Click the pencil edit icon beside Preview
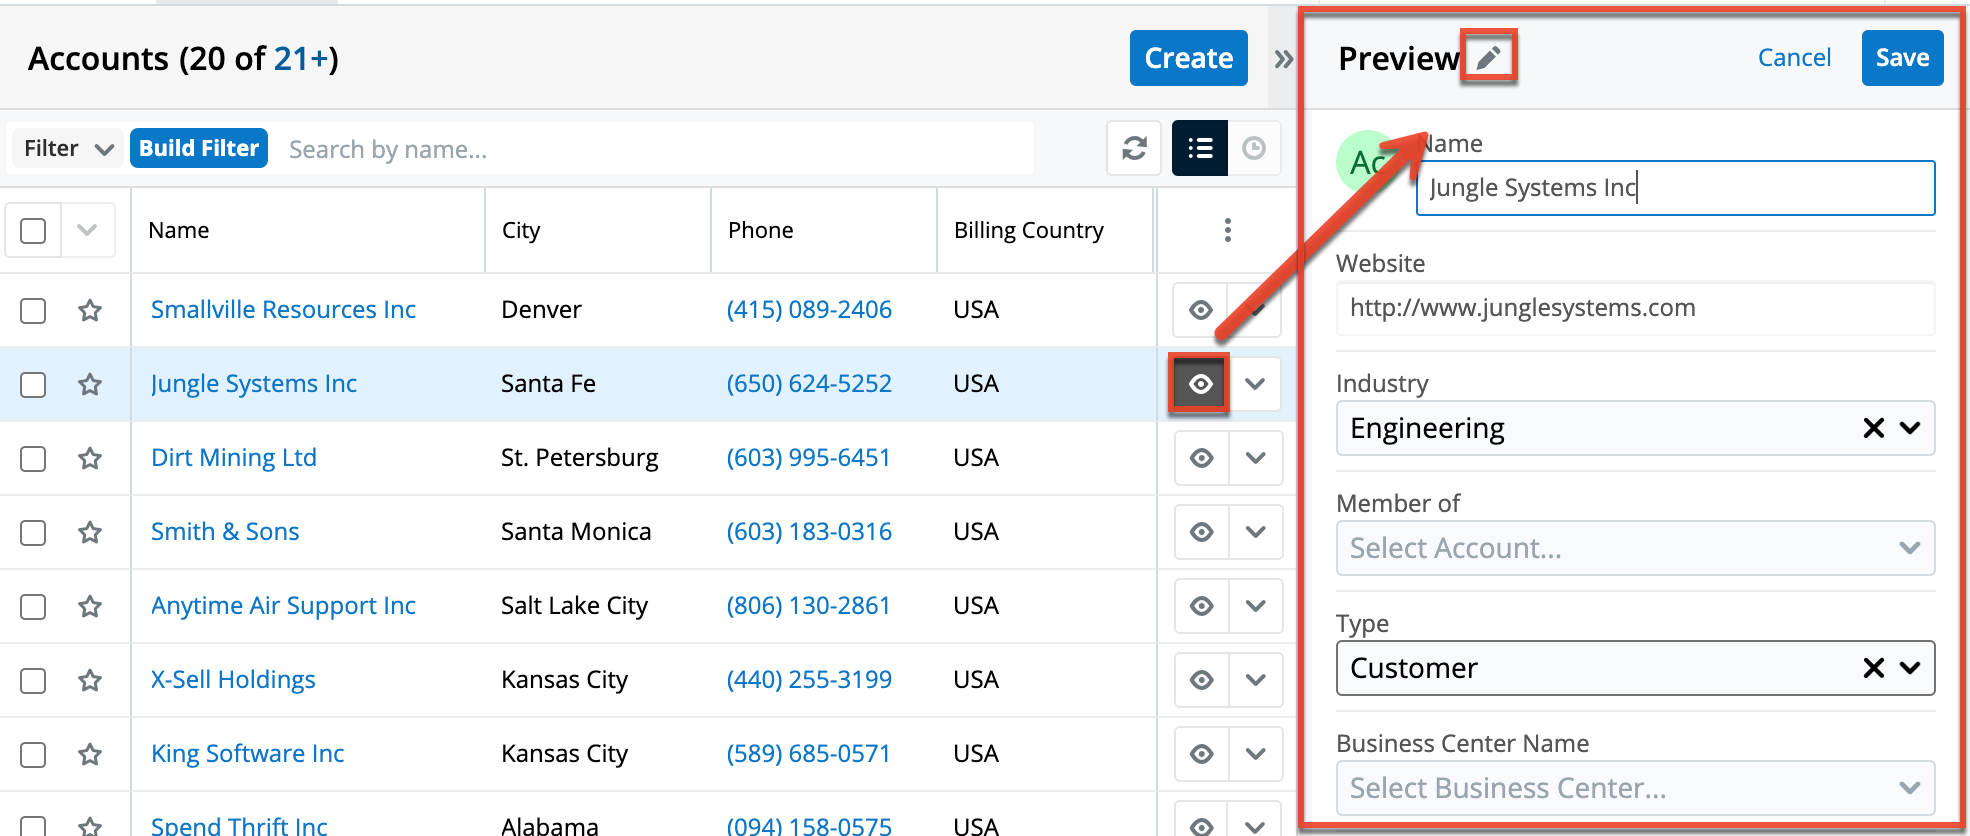This screenshot has width=1970, height=836. pos(1488,57)
